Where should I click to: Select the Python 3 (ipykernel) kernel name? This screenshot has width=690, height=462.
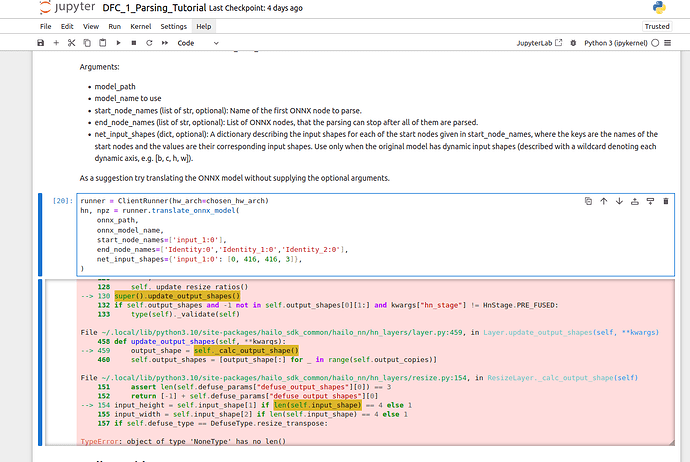pyautogui.click(x=614, y=44)
